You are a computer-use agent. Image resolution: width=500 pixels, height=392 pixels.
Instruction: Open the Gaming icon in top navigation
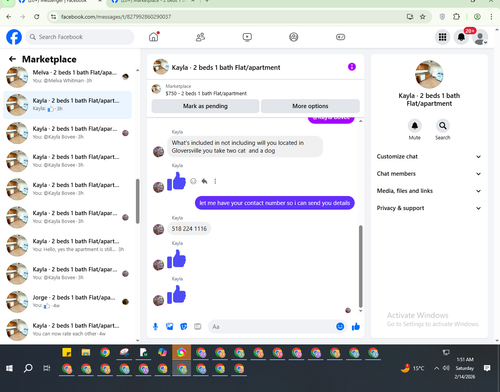340,37
